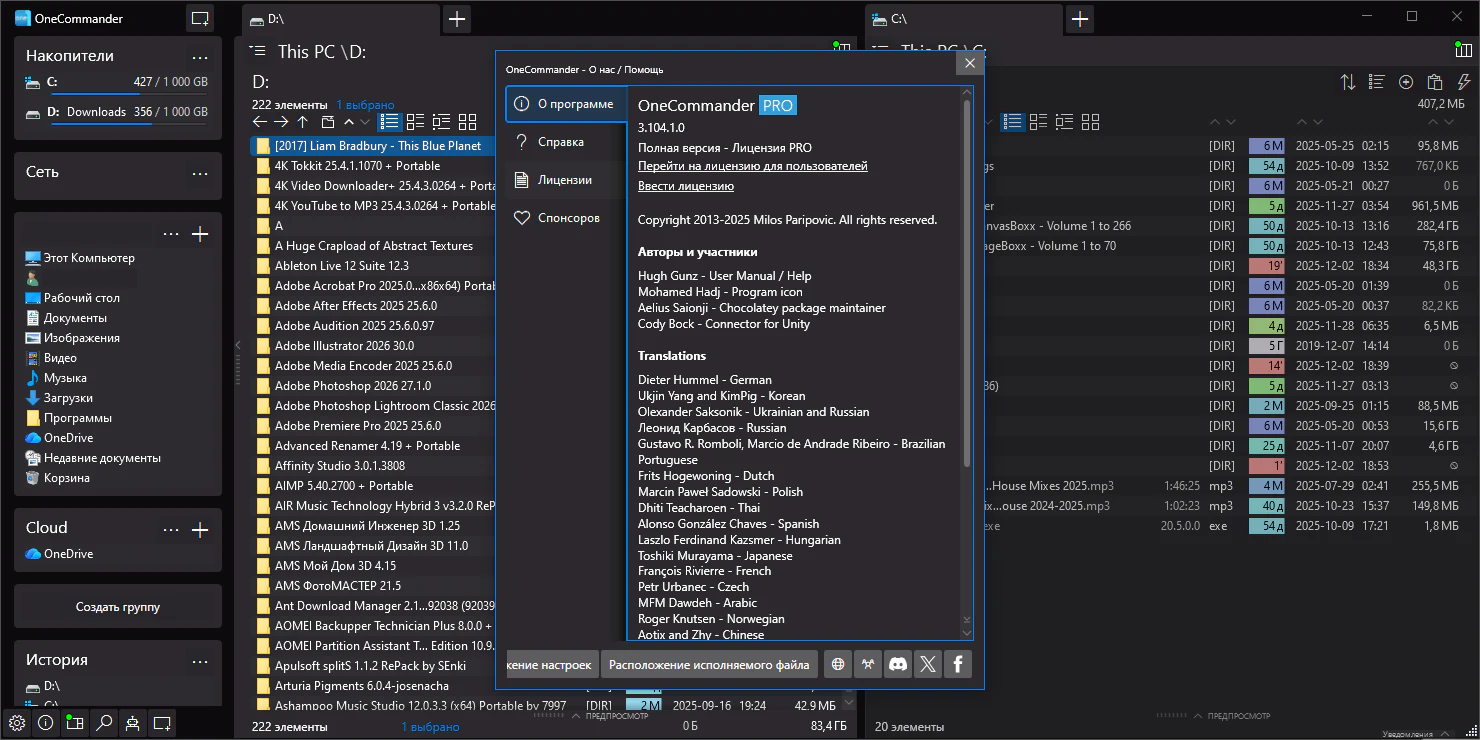This screenshot has width=1480, height=740.
Task: Open the Накопители three-dot menu
Action: tap(200, 57)
